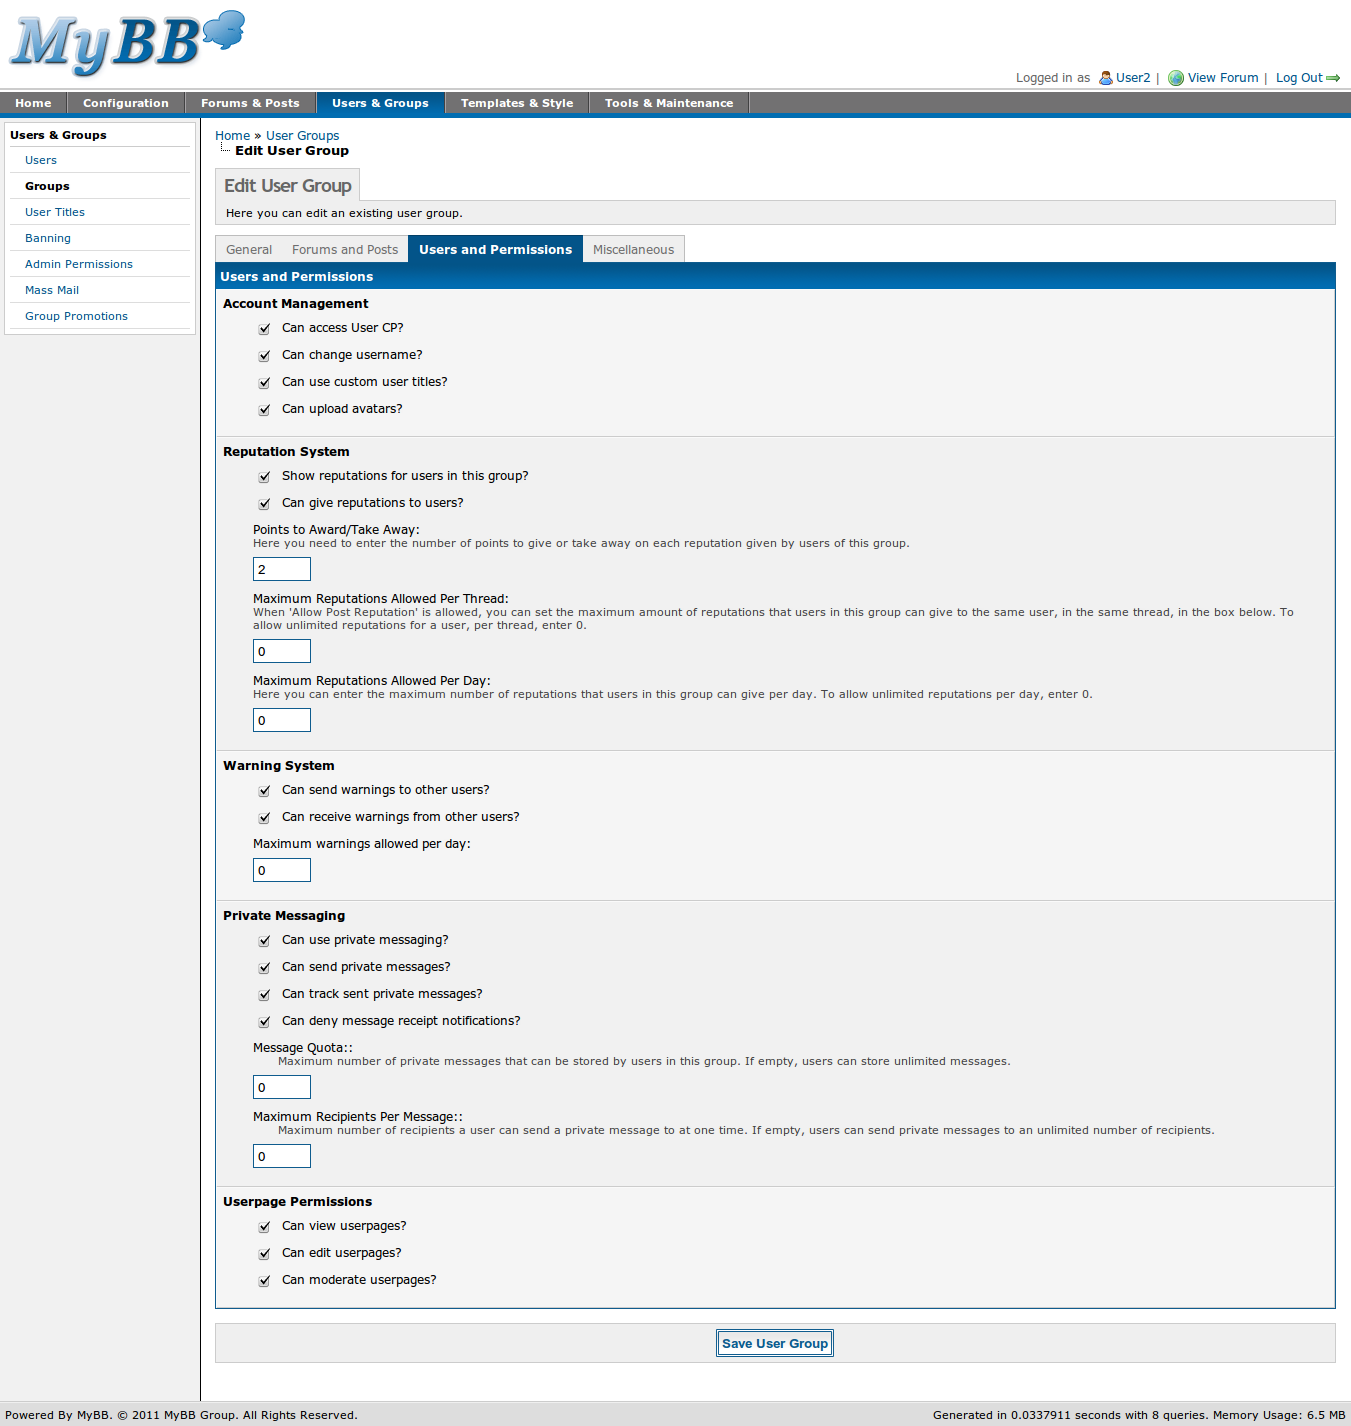Open Groups in the sidebar

click(47, 186)
